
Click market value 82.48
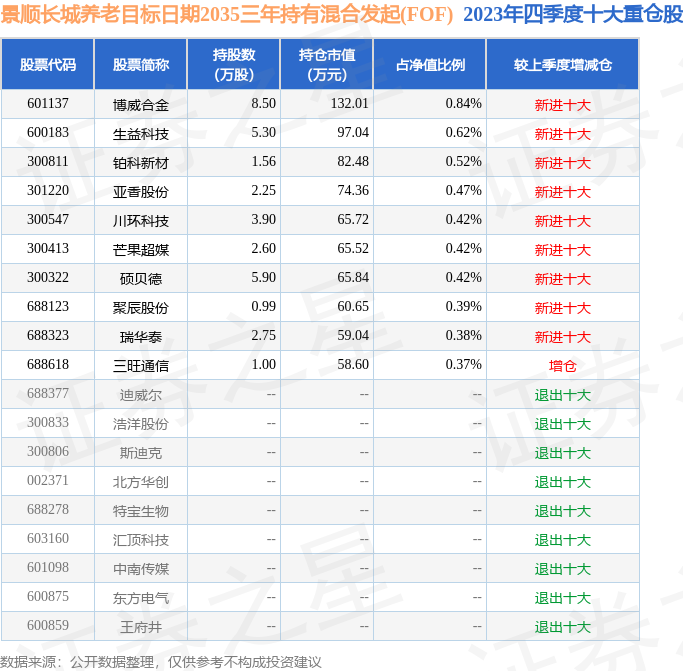tap(353, 161)
